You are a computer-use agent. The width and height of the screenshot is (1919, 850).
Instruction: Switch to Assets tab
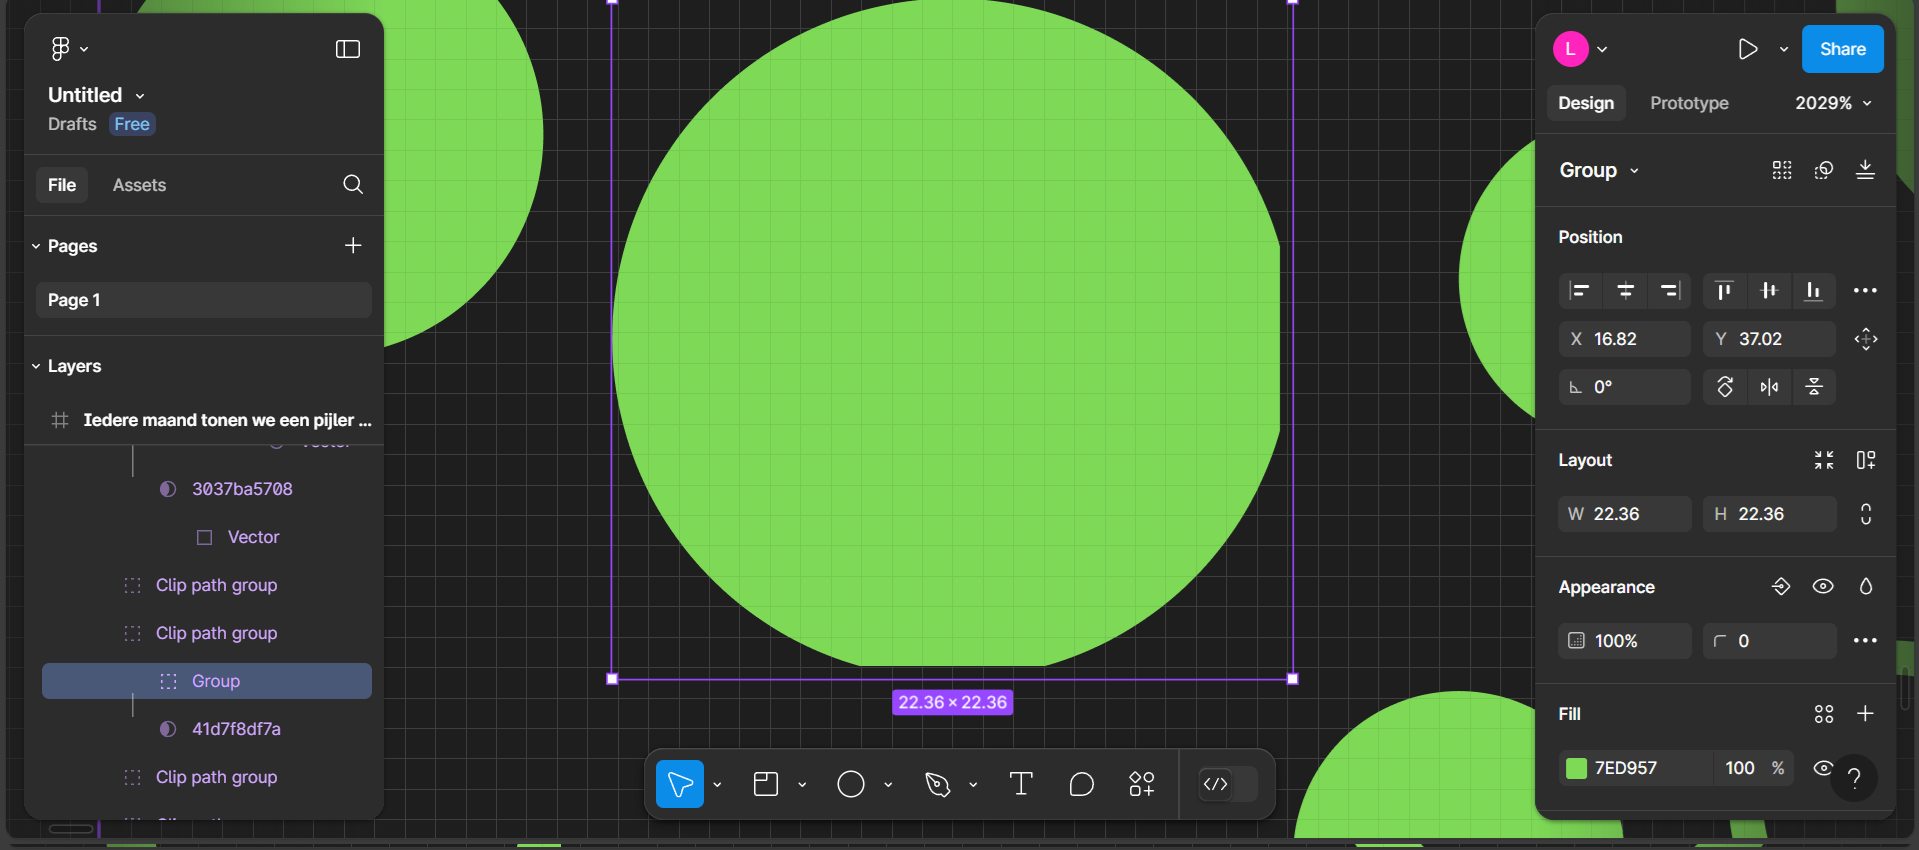pos(139,185)
